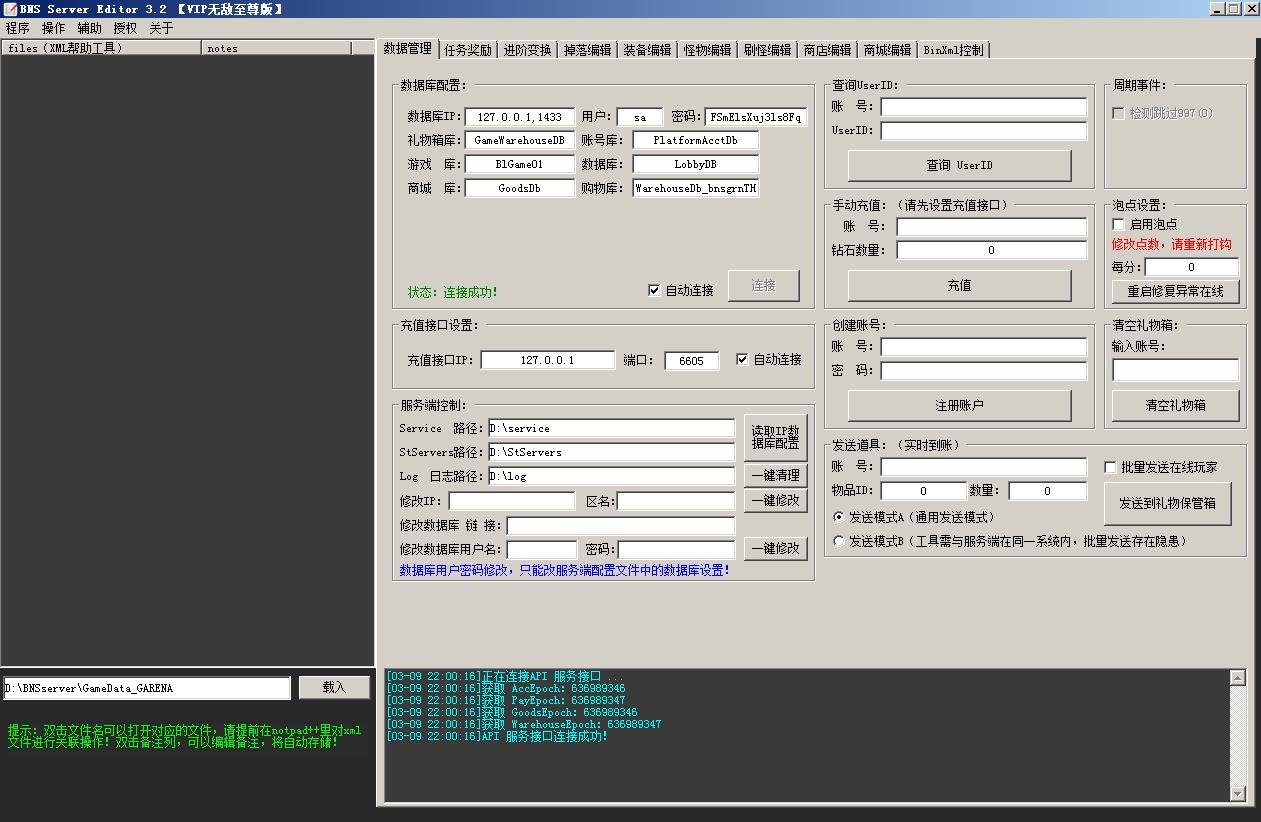Click the 查询 UserID button
This screenshot has height=822, width=1261.
point(959,165)
